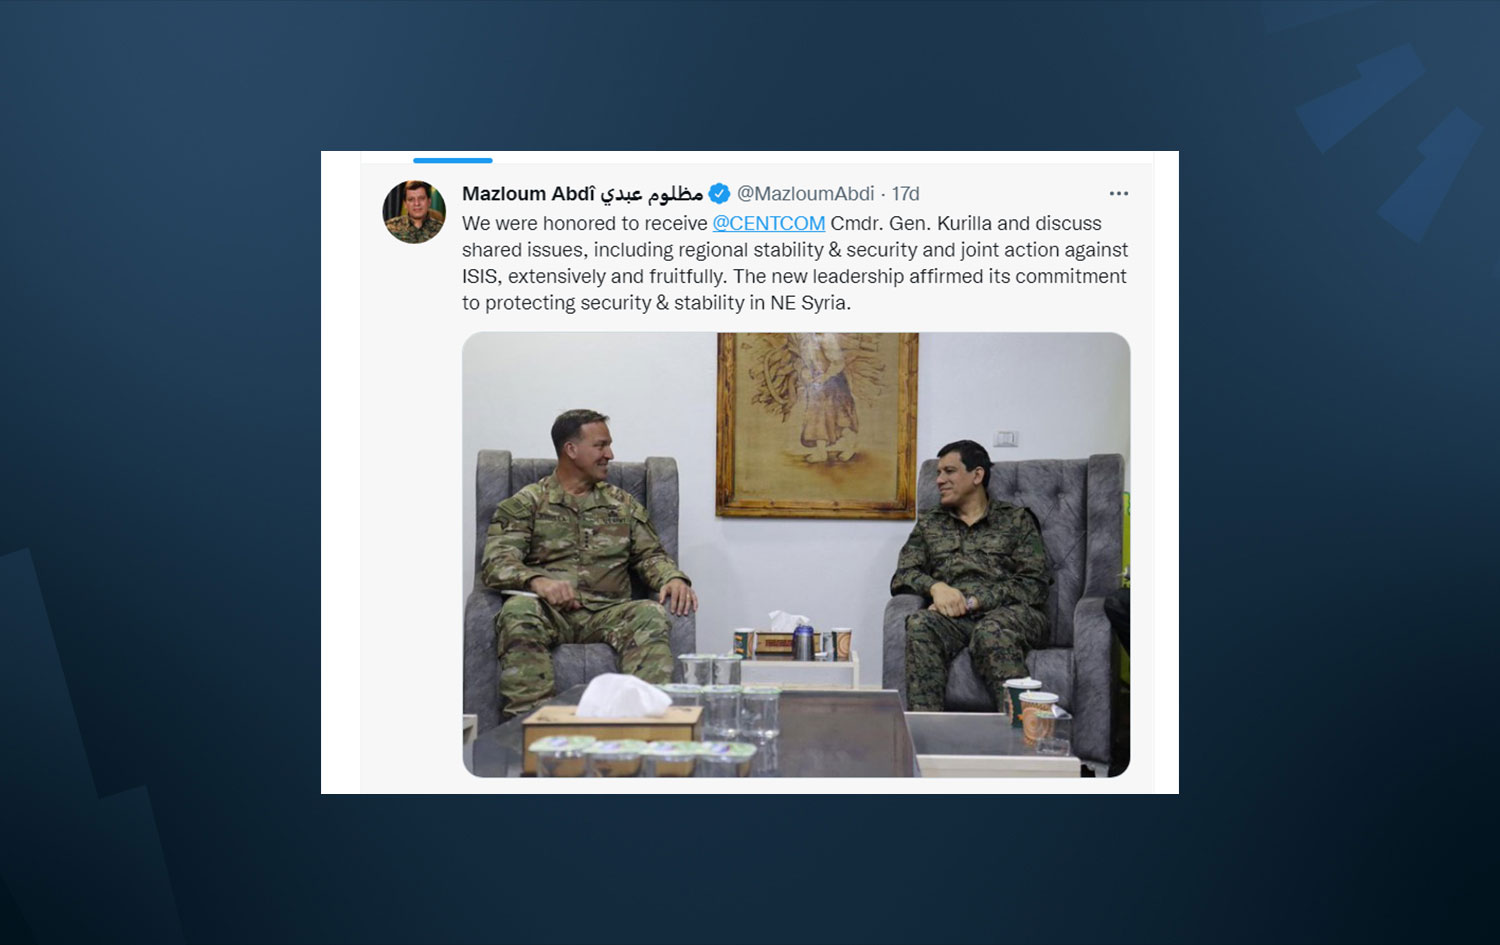Select the Mazloum Abdî display name
The width and height of the screenshot is (1500, 945).
click(528, 194)
